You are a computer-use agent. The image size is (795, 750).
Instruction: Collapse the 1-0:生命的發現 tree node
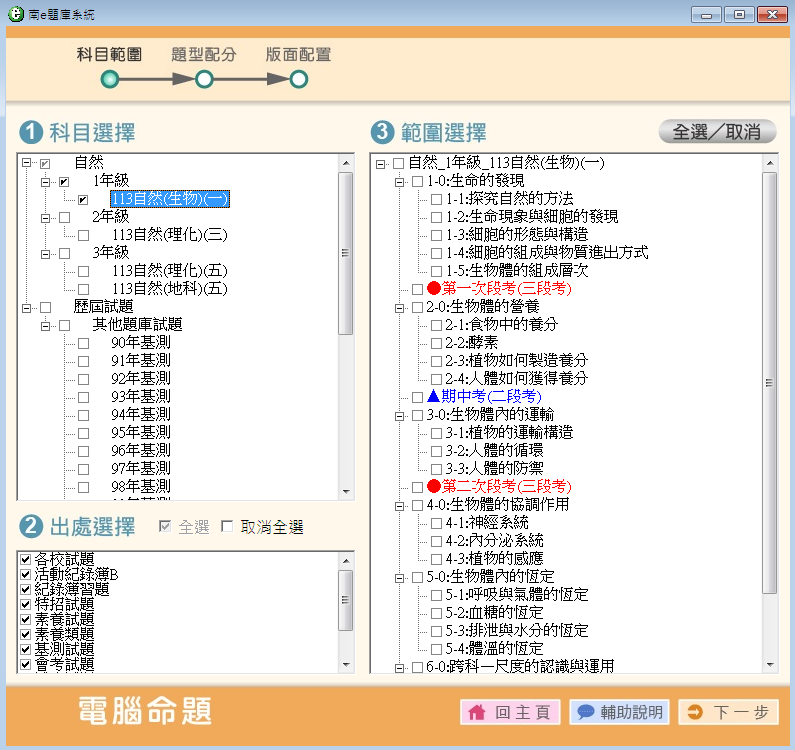click(399, 181)
